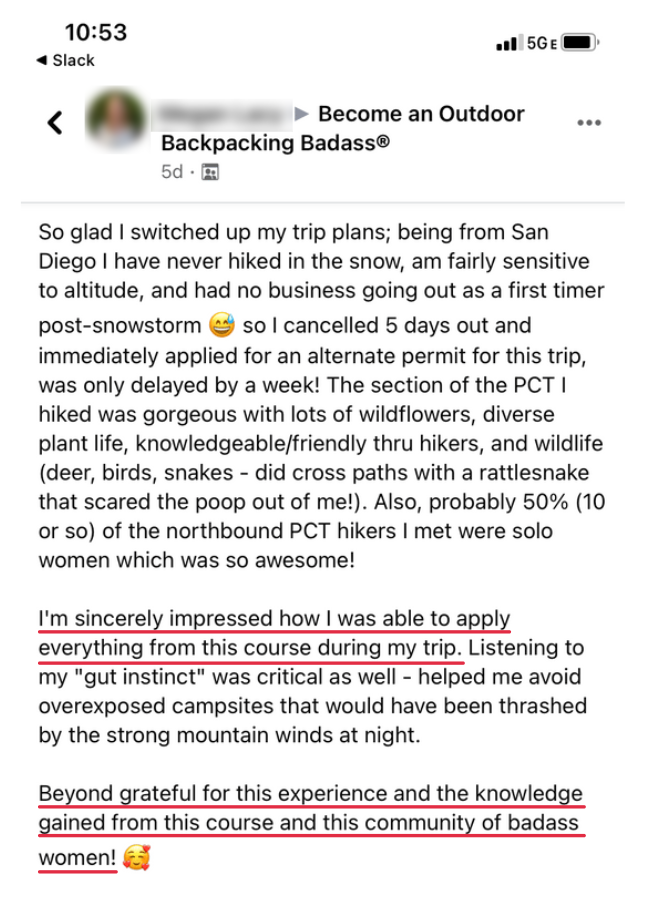Click the group members icon beside 5d
This screenshot has width=655, height=898.
click(x=210, y=172)
